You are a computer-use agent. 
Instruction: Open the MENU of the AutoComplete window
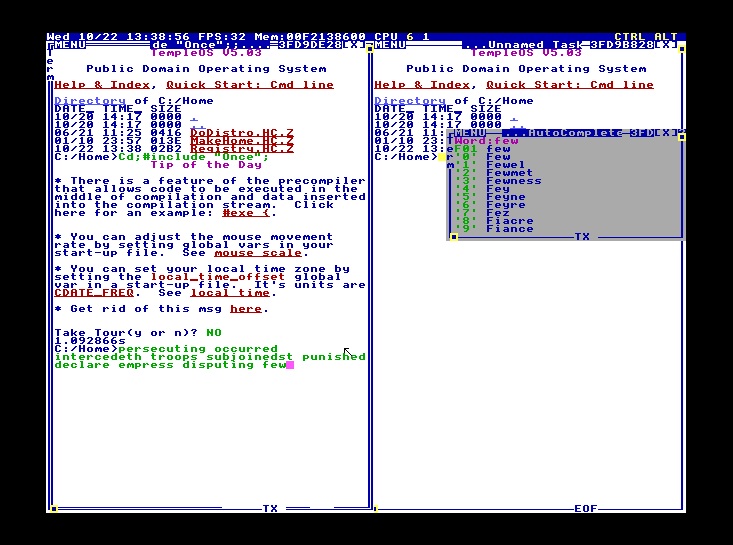point(470,133)
